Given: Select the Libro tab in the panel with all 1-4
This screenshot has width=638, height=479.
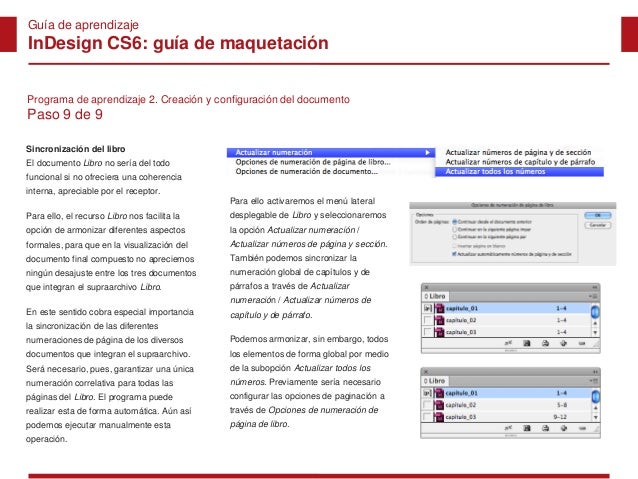Looking at the screenshot, I should pyautogui.click(x=435, y=296).
